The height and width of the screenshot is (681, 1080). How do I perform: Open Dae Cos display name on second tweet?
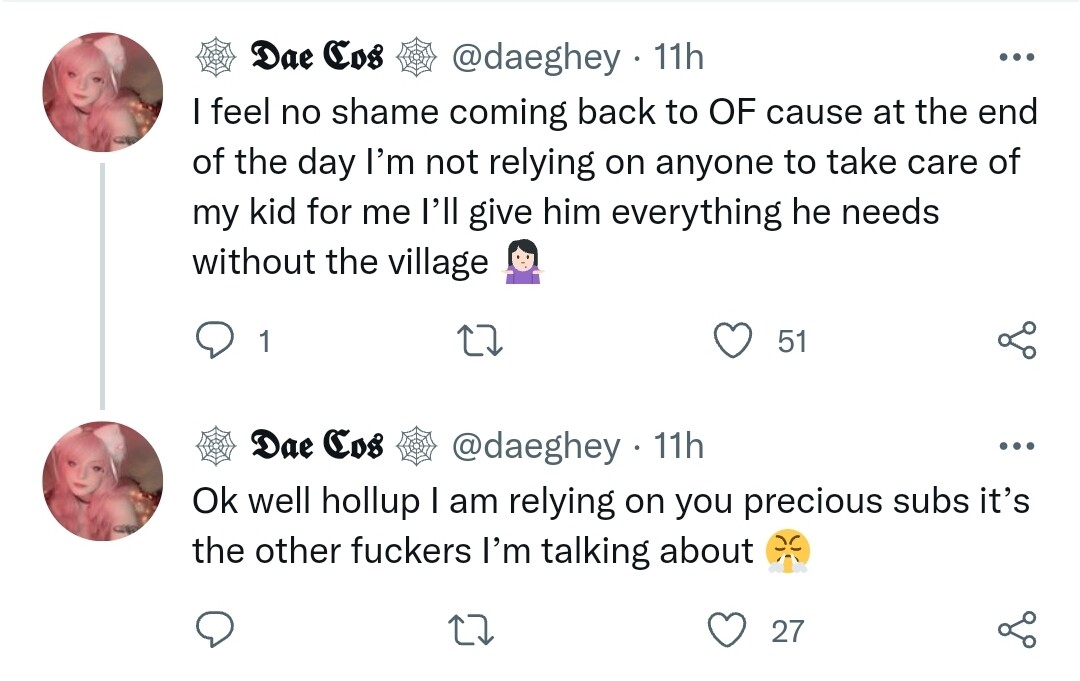pyautogui.click(x=316, y=446)
